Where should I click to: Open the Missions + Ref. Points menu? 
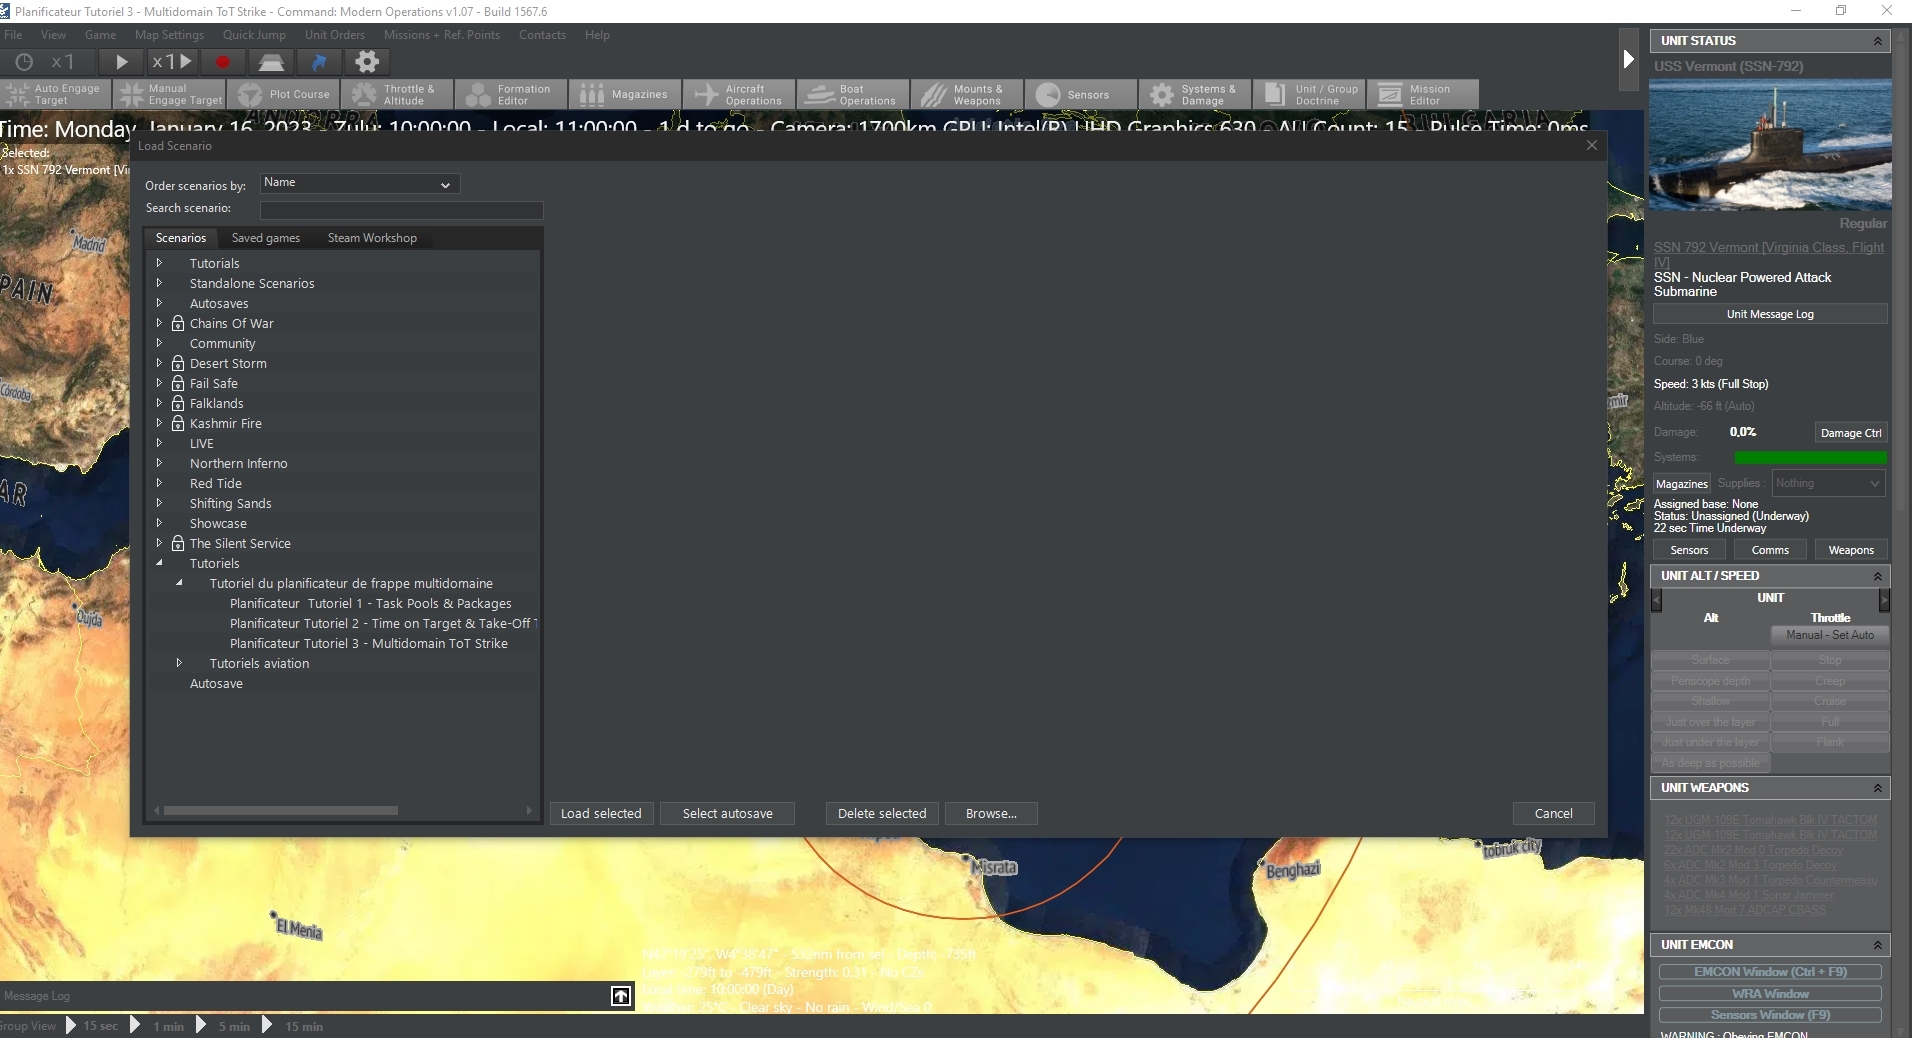(x=442, y=35)
